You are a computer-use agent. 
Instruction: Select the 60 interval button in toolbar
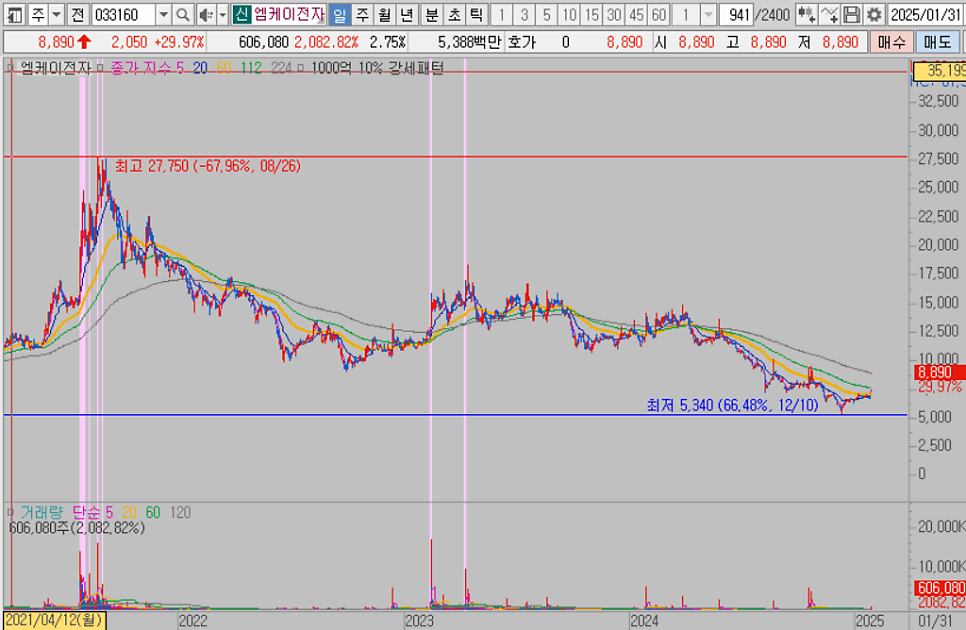[659, 14]
